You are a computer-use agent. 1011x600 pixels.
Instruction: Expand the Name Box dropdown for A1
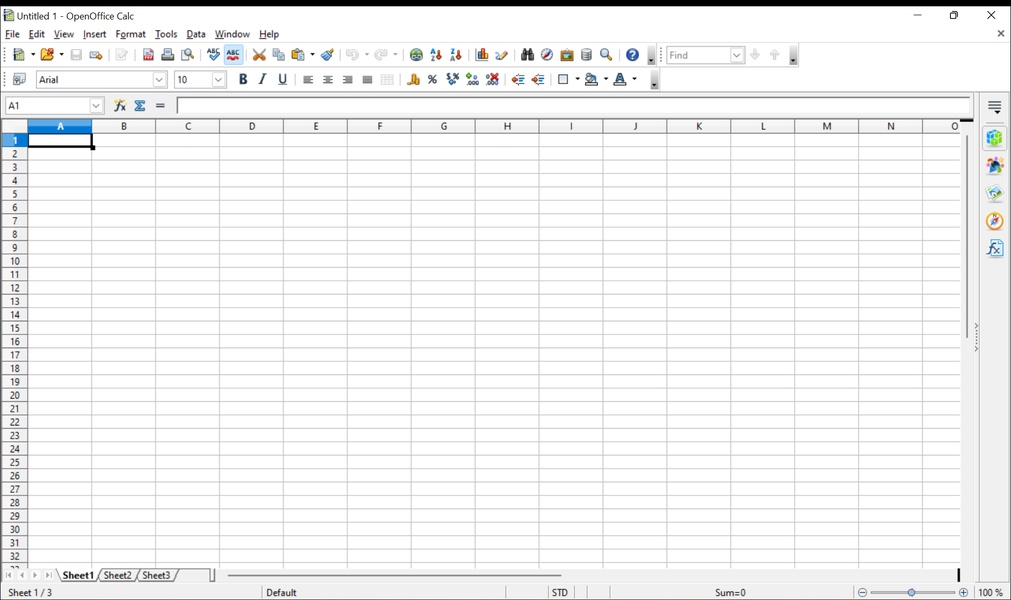point(96,106)
